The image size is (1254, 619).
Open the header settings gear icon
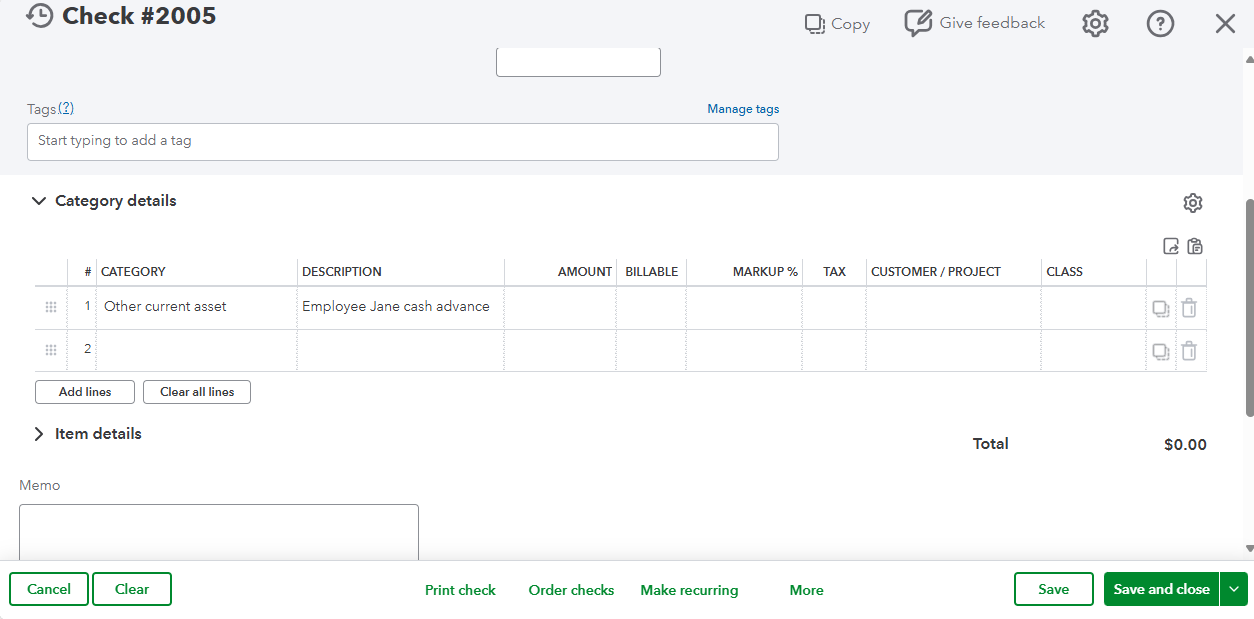click(x=1095, y=24)
